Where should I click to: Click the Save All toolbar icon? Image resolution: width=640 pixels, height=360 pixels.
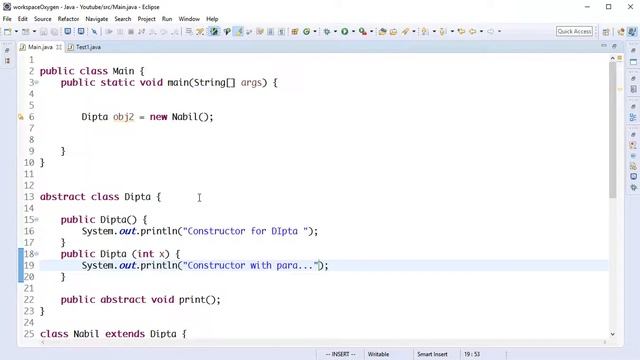pos(54,31)
